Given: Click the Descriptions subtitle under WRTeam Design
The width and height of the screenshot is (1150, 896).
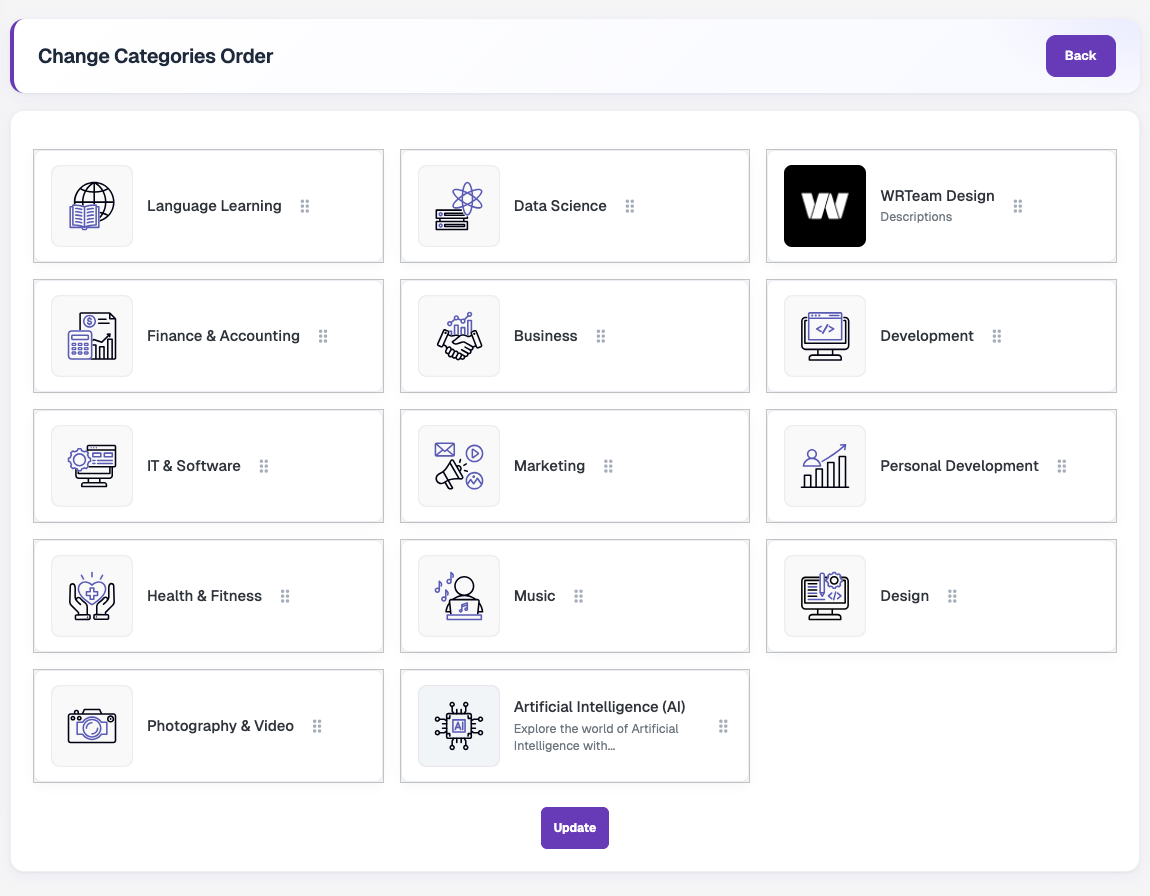Looking at the screenshot, I should click(x=916, y=217).
